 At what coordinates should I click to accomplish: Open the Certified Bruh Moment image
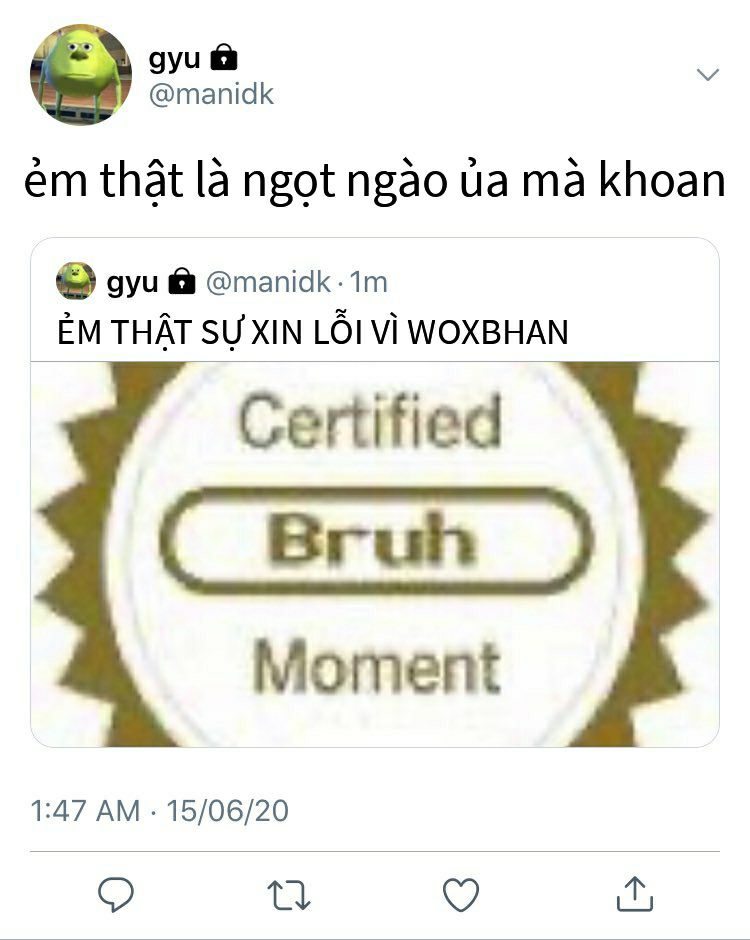click(x=375, y=554)
